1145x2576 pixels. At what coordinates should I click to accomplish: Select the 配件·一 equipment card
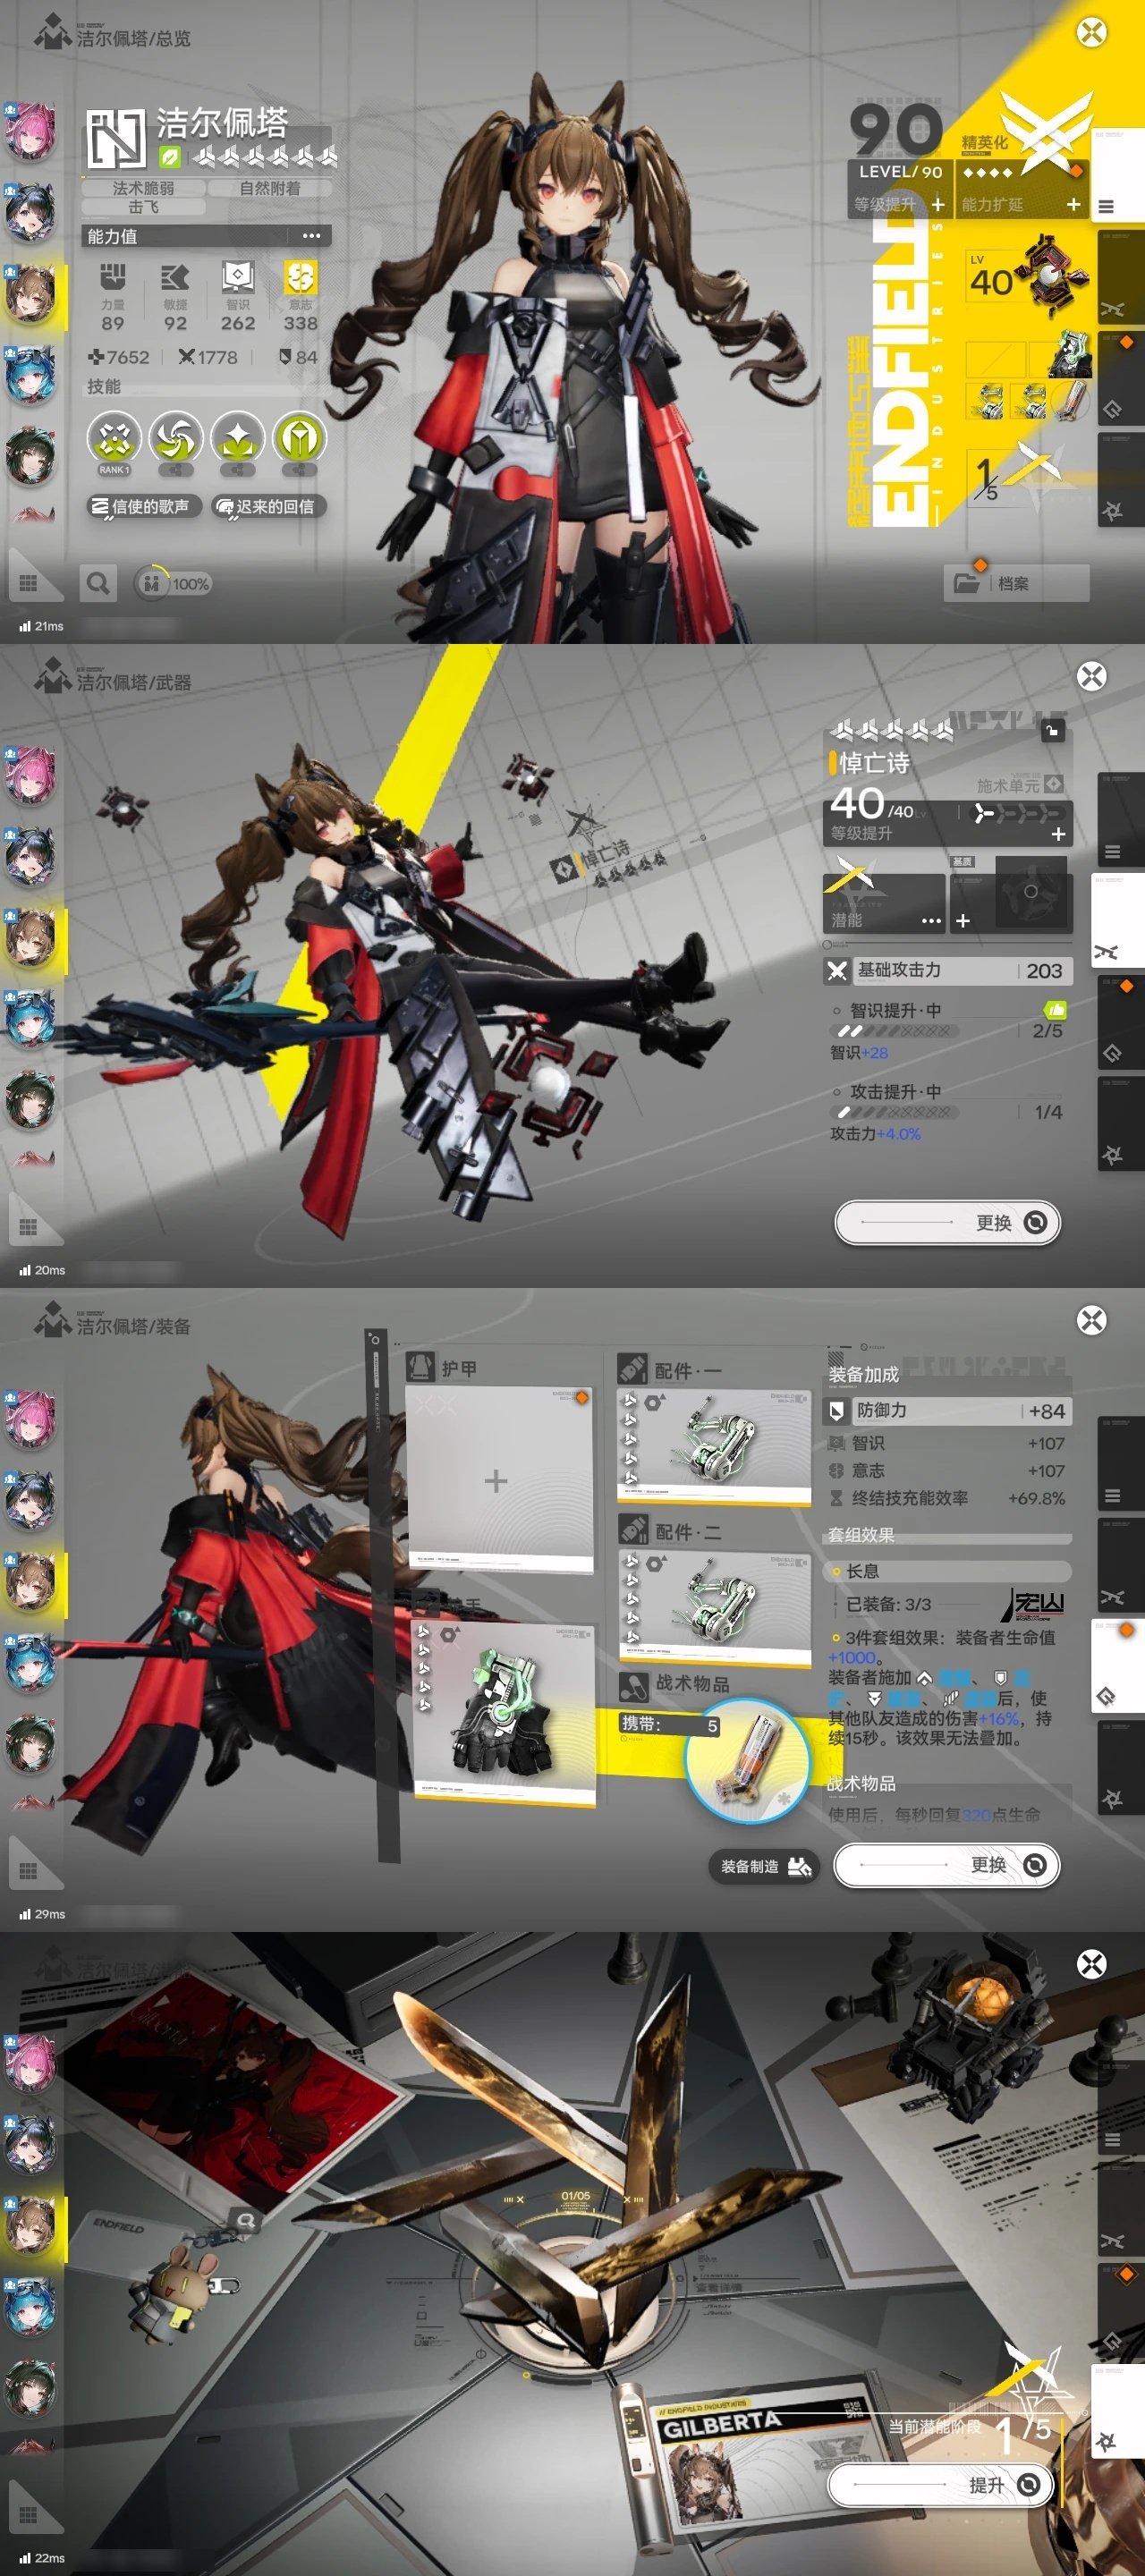[714, 1444]
